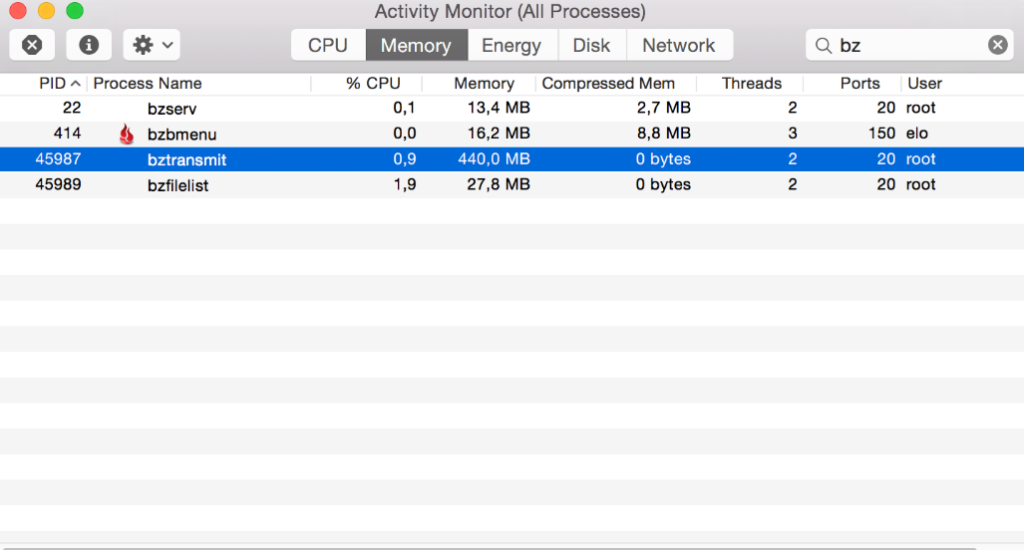Click PID 45989 cell

[58, 184]
